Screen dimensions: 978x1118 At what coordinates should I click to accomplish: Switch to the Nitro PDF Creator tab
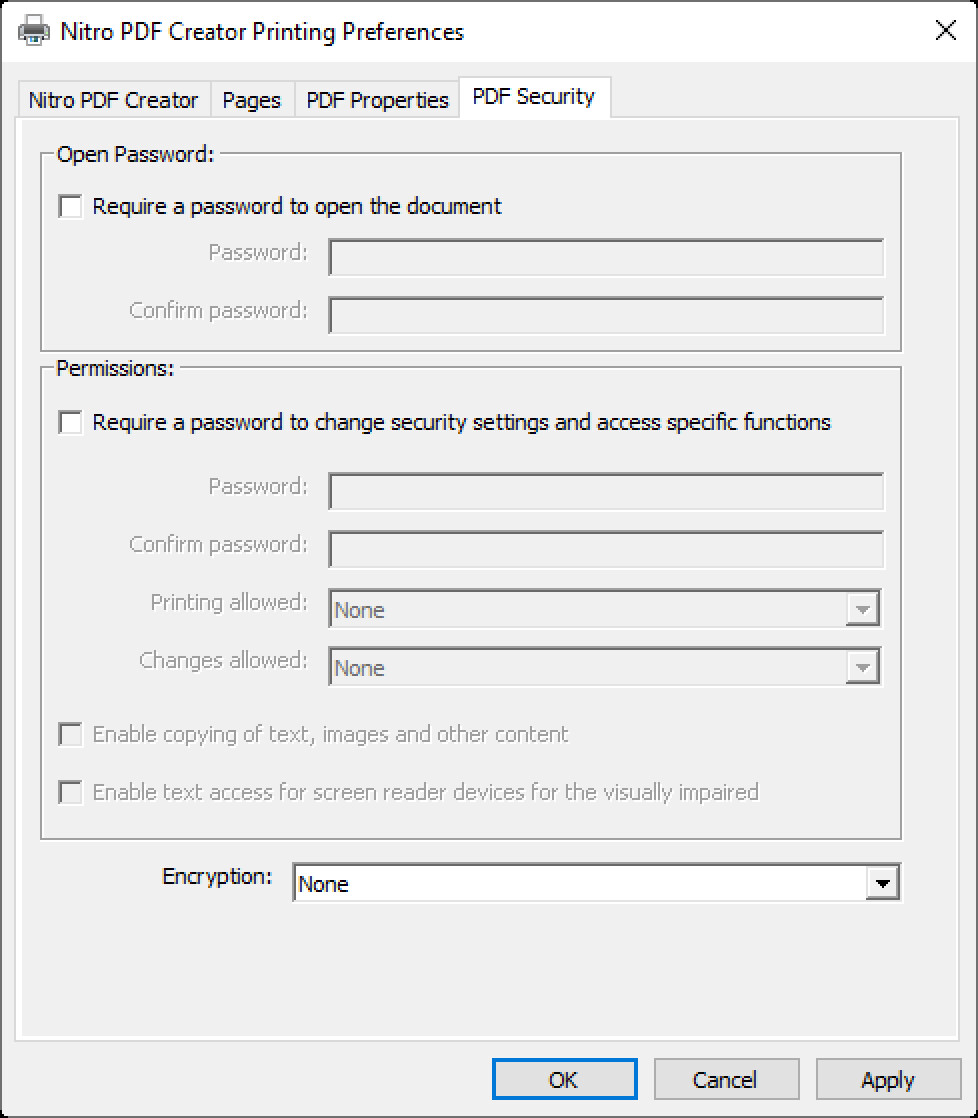coord(113,100)
